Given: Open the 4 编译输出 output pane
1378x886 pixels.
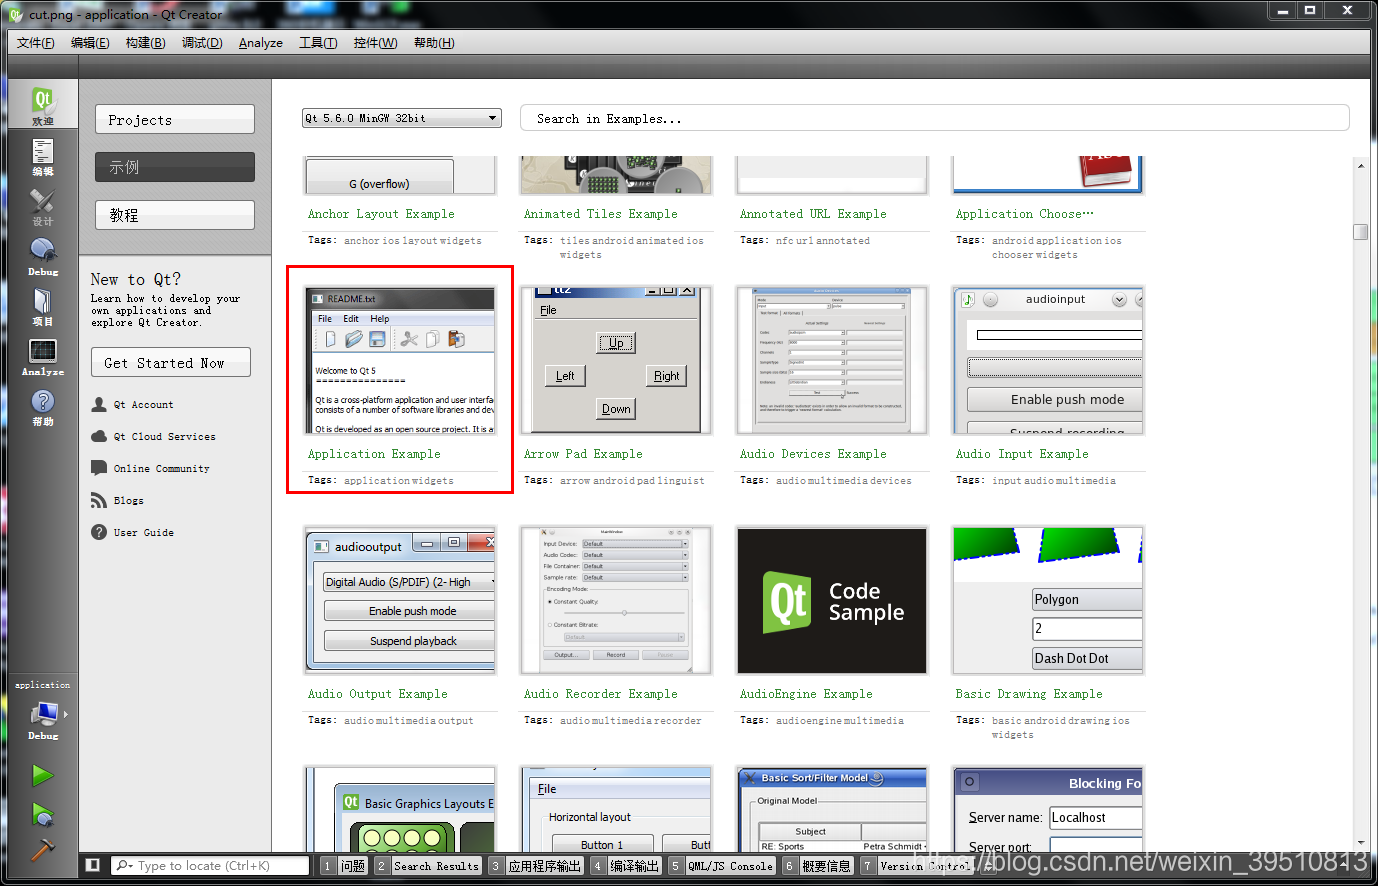Looking at the screenshot, I should (x=626, y=866).
